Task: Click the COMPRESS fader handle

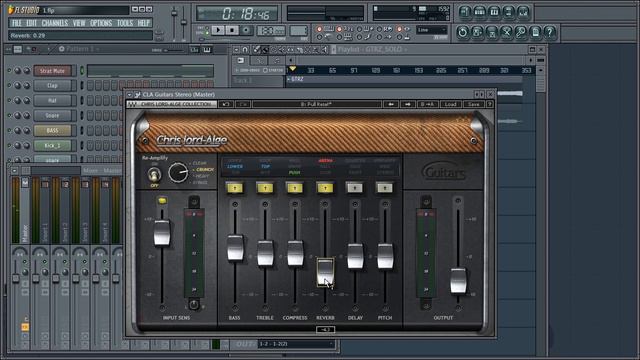Action: [x=295, y=253]
